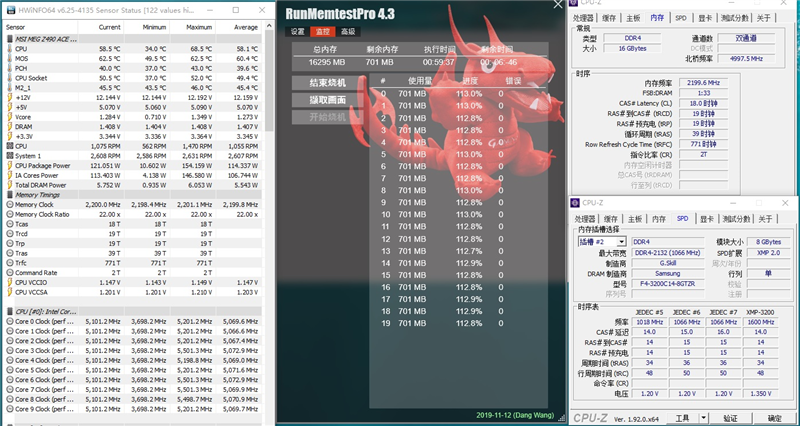Click the XMP-3200 column header in timing table
This screenshot has width=800, height=426.
(761, 312)
